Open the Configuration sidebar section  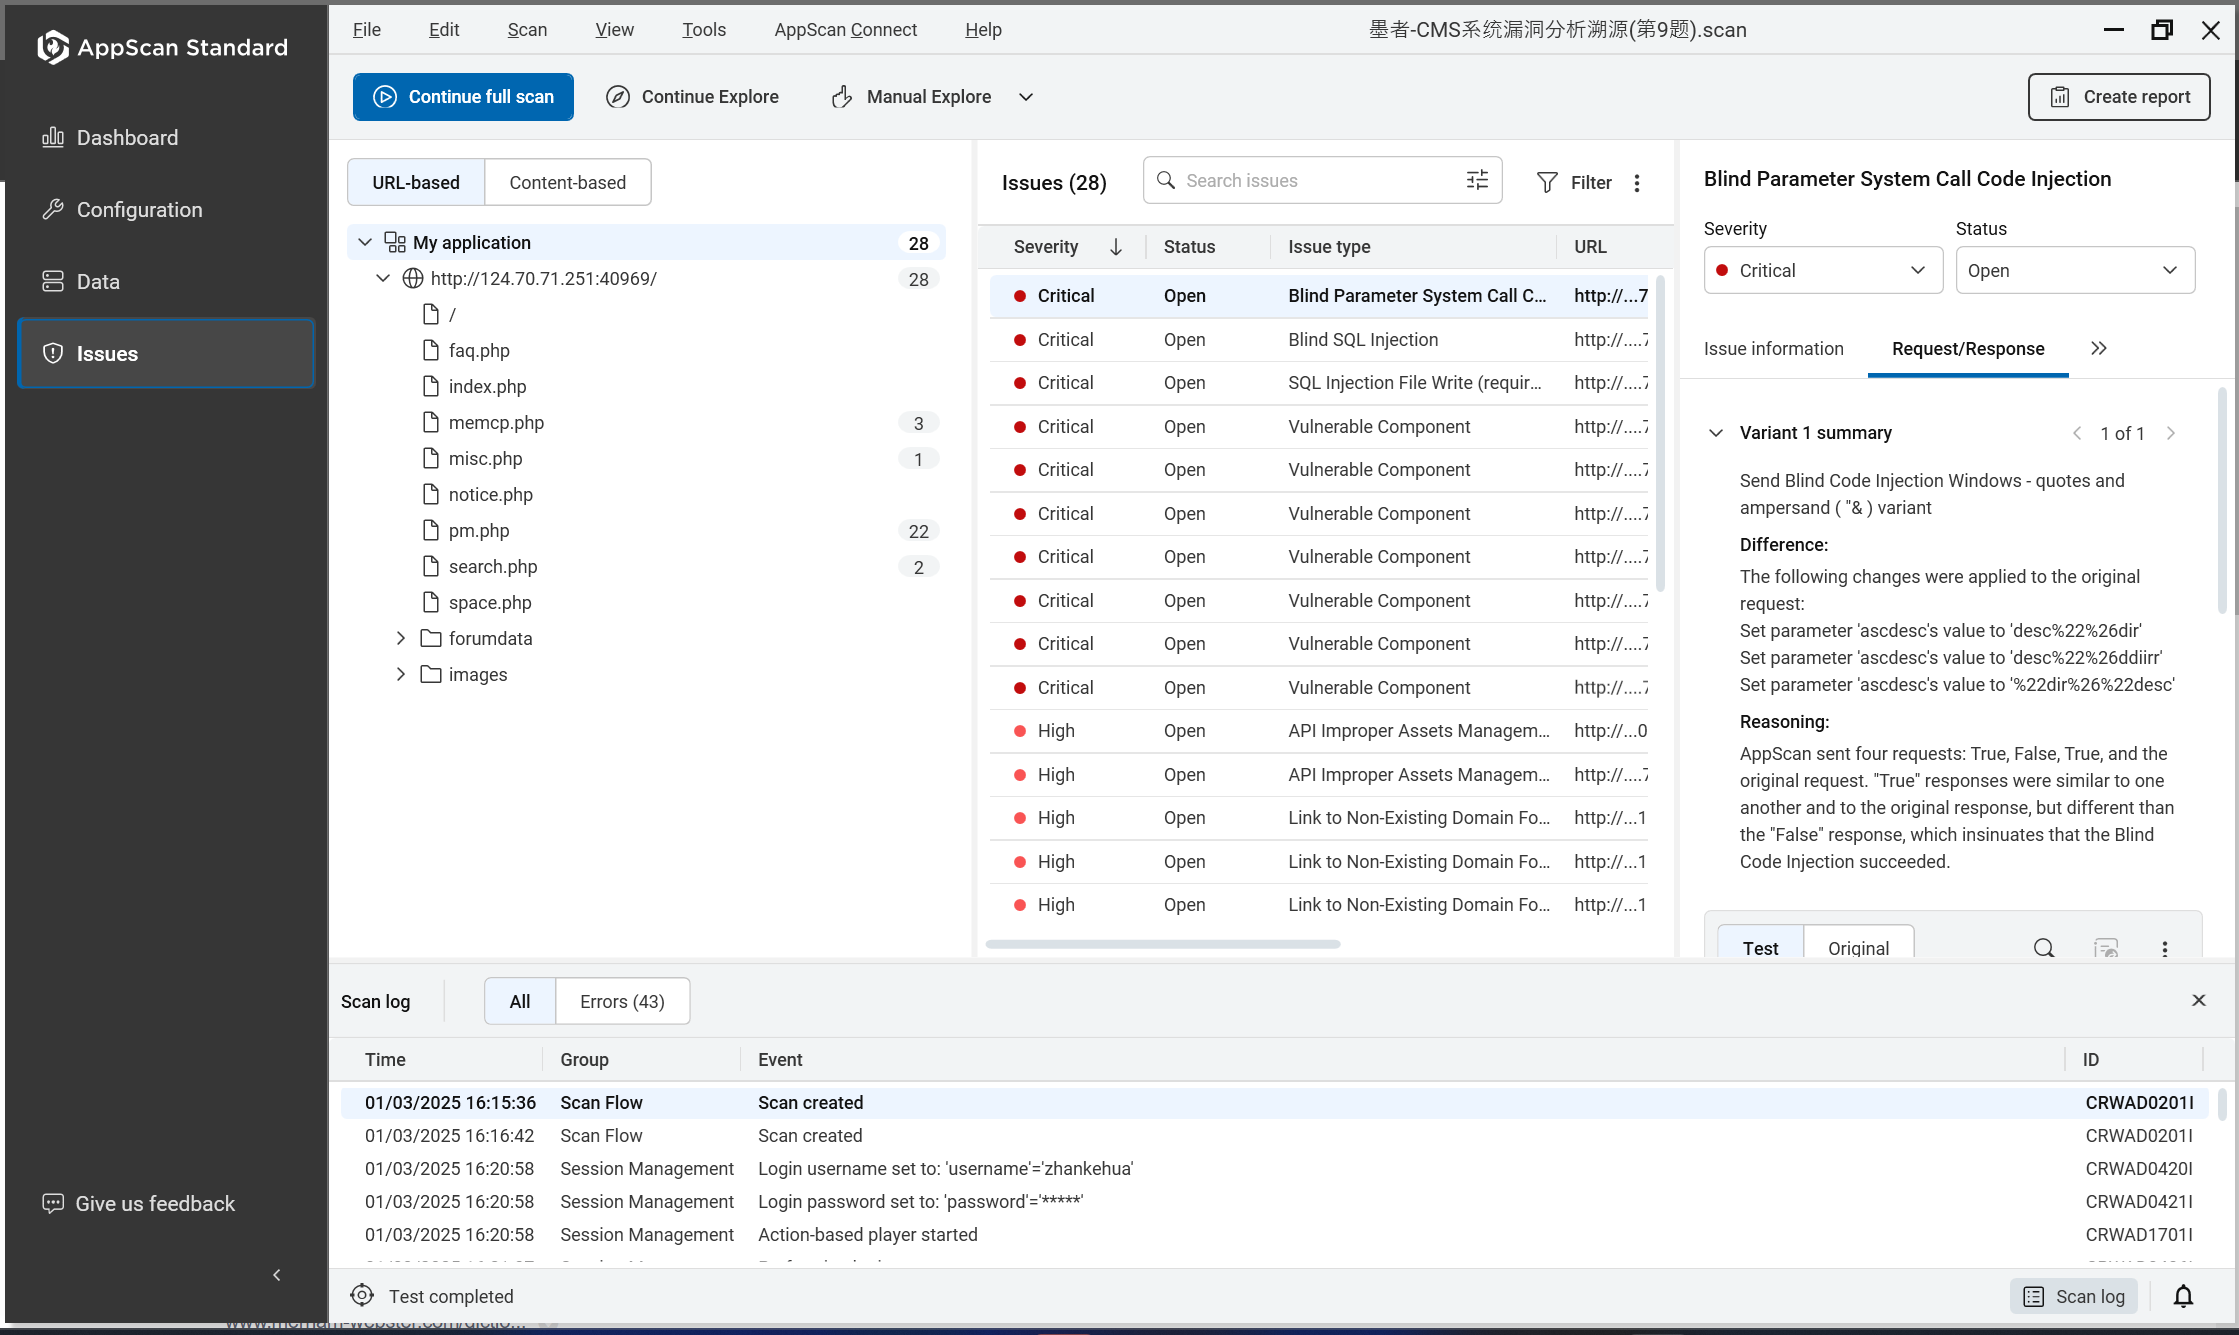[166, 210]
